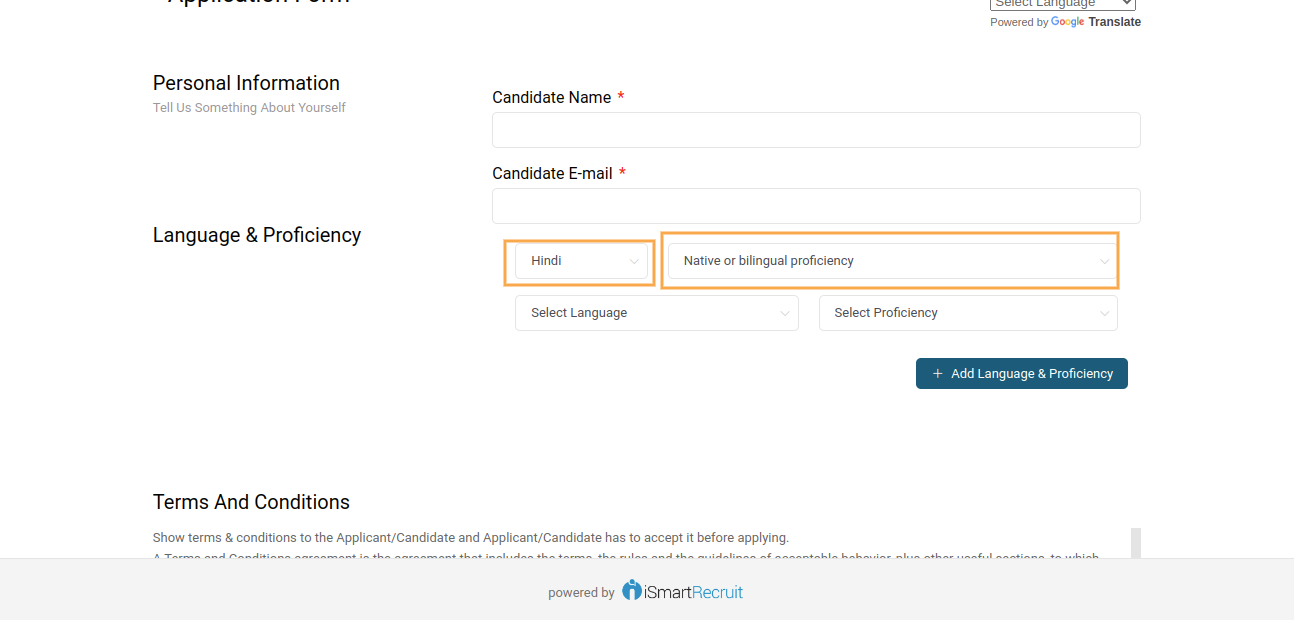Open the Hindi language dropdown
Screen dimensions: 1294x620
(582, 261)
